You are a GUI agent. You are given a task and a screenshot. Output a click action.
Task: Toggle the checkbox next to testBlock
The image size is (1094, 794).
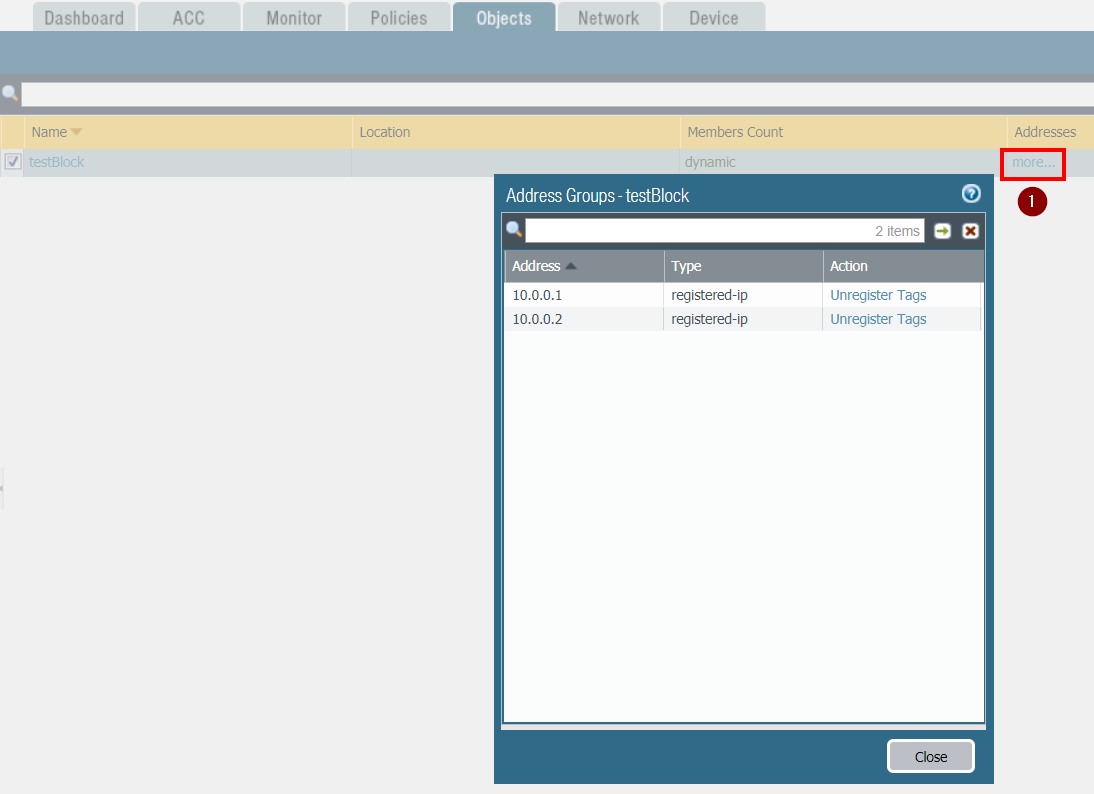[12, 161]
